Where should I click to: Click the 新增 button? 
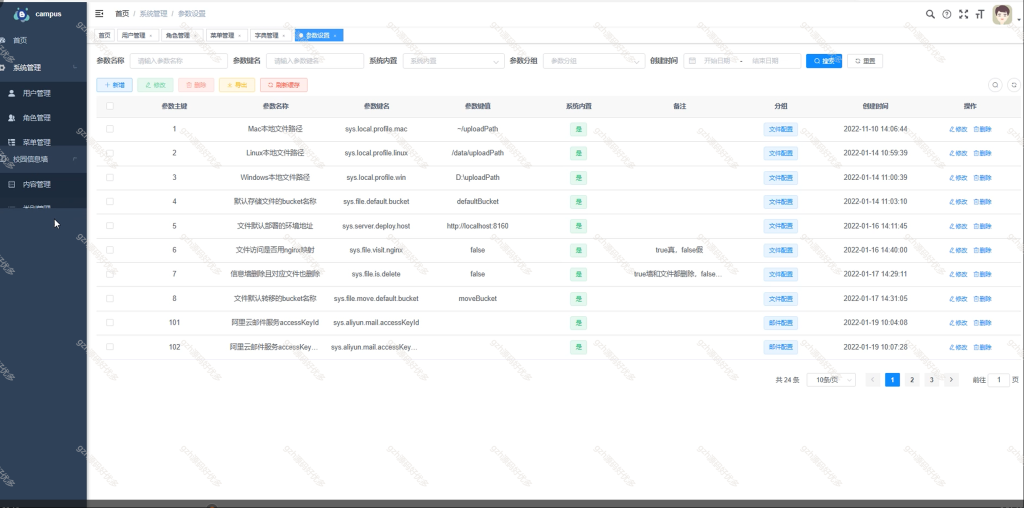coord(114,85)
